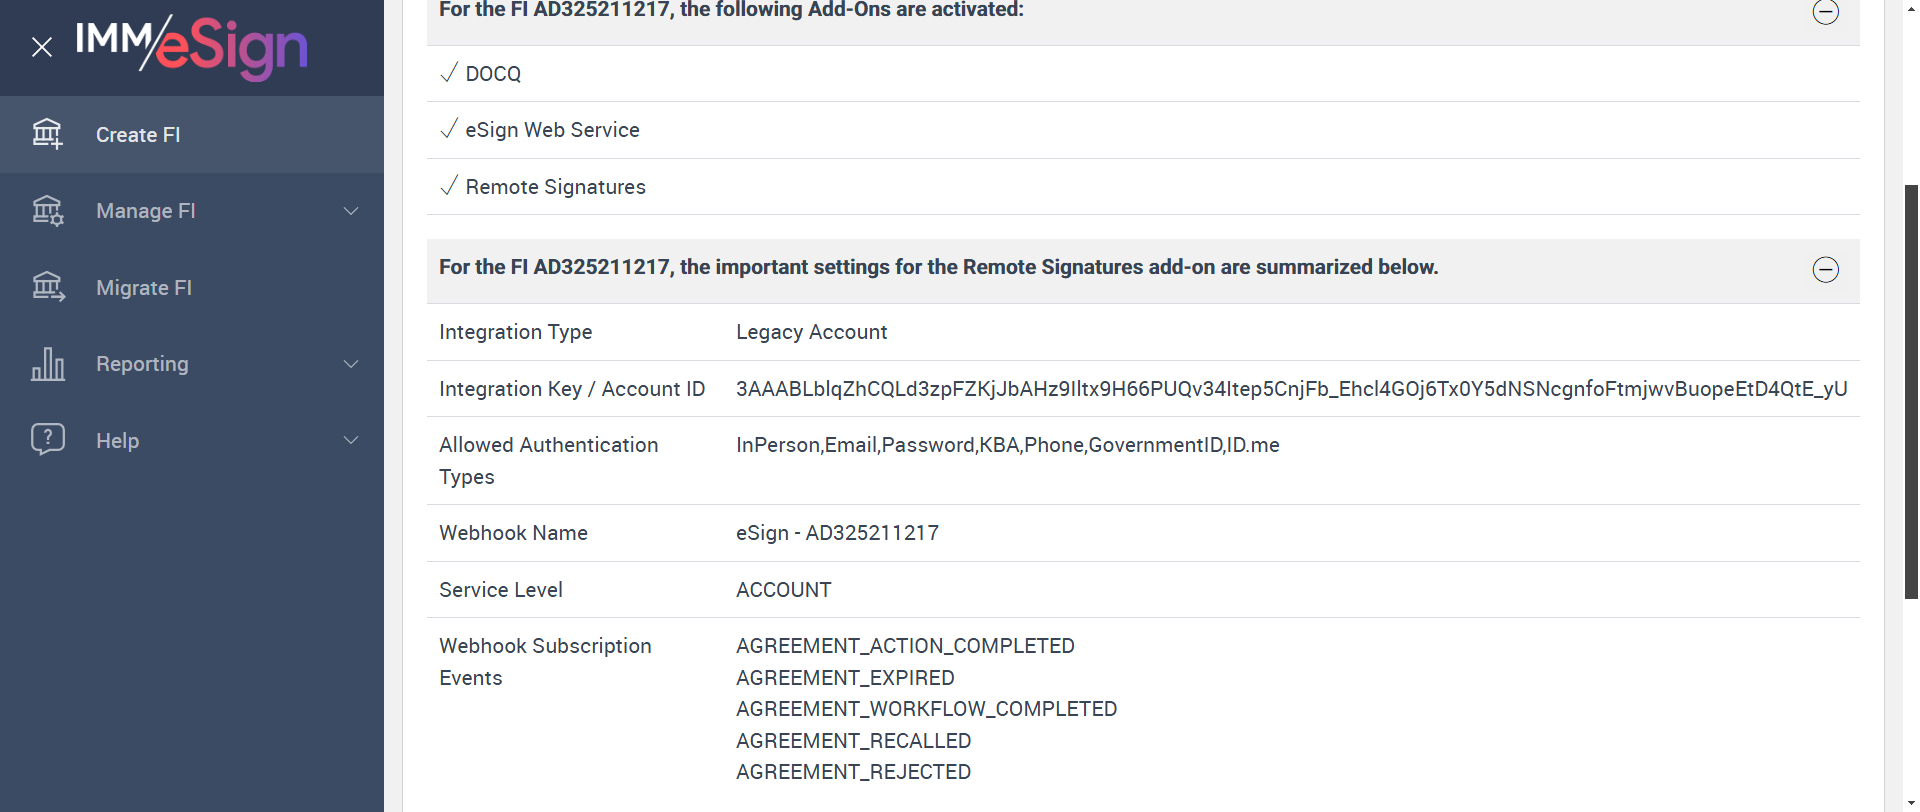Click the DOCQ add-on checkmark
1920x812 pixels.
click(449, 73)
